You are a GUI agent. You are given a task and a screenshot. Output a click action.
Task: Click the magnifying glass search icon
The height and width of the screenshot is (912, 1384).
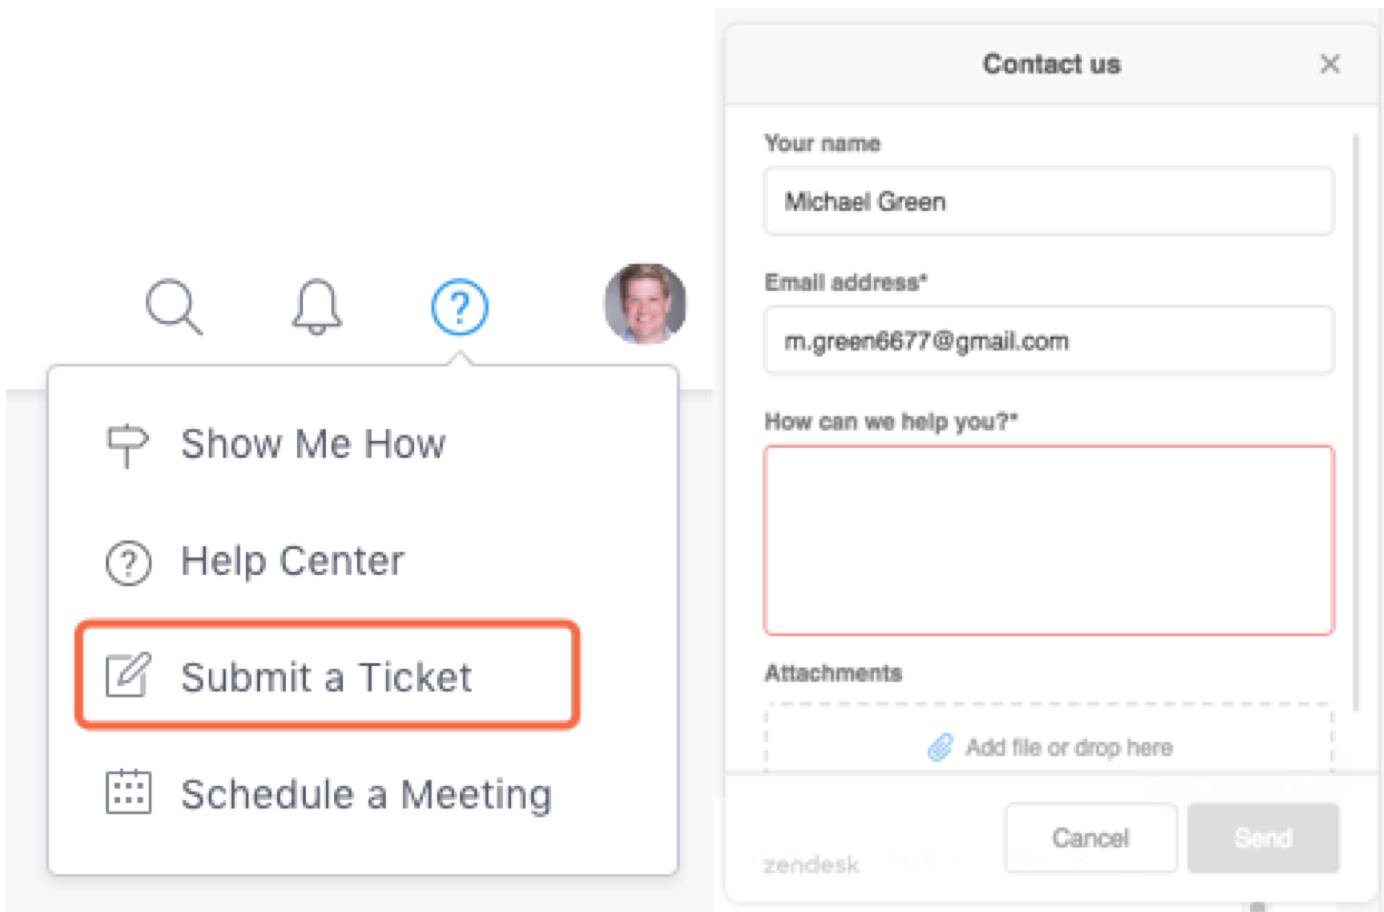pyautogui.click(x=174, y=306)
